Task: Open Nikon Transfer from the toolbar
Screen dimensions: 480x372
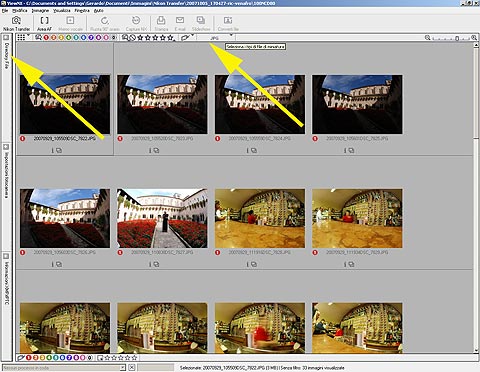Action: 16,24
